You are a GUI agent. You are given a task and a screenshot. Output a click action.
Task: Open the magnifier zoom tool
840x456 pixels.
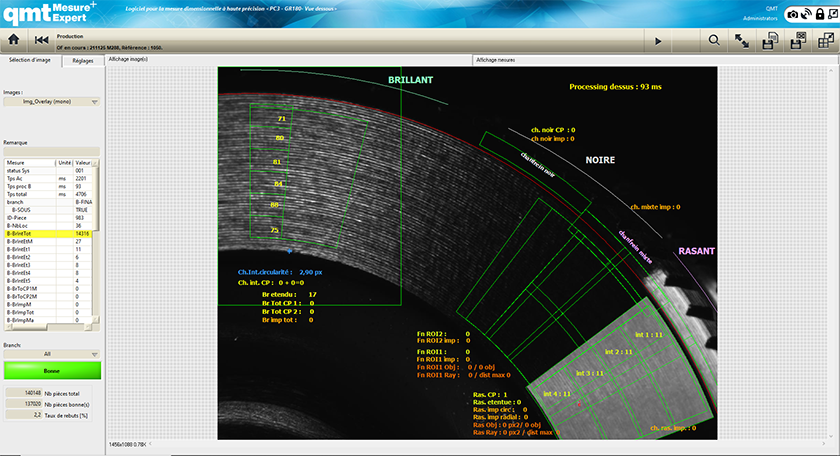coord(714,40)
